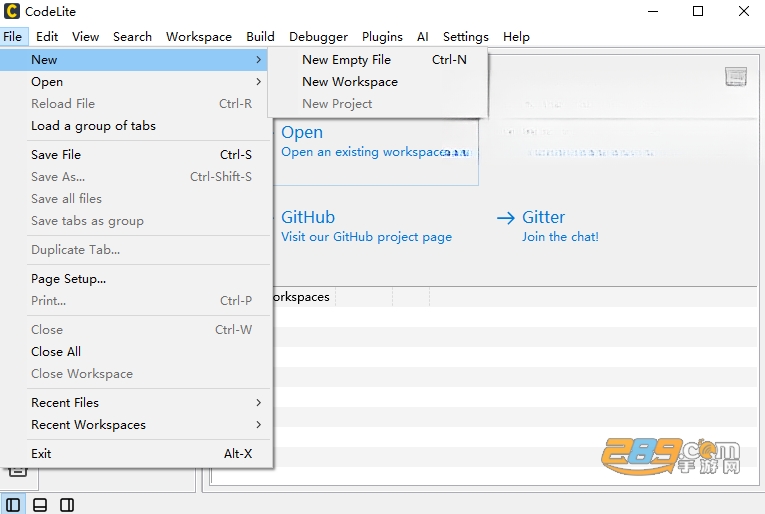Open the Debugger menu
The width and height of the screenshot is (765, 514).
tap(318, 37)
